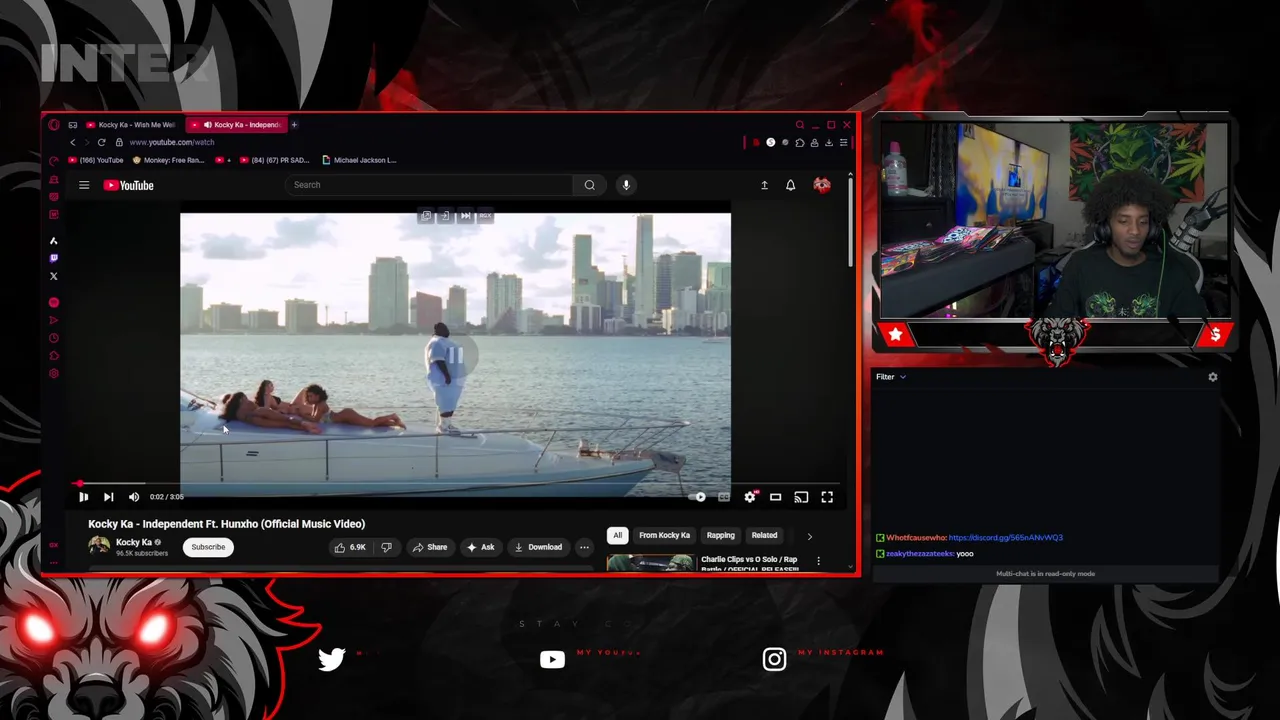Focus the YouTube Search field

[x=430, y=185]
